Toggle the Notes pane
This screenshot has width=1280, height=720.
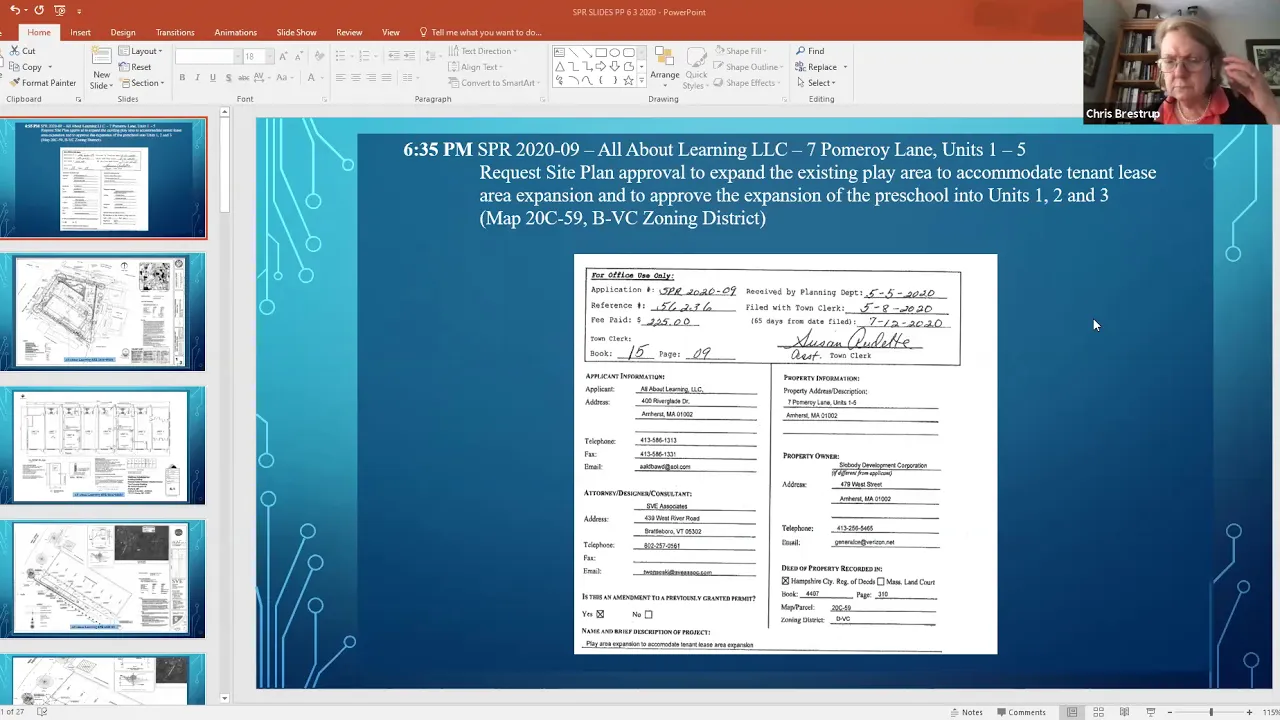pos(966,712)
